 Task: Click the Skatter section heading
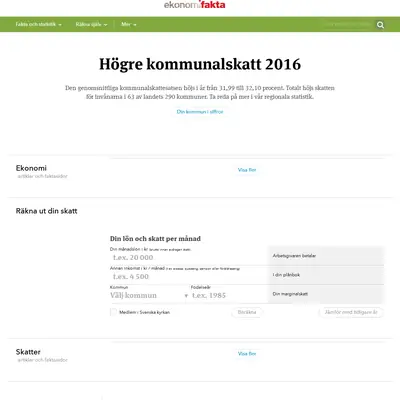pyautogui.click(x=28, y=352)
